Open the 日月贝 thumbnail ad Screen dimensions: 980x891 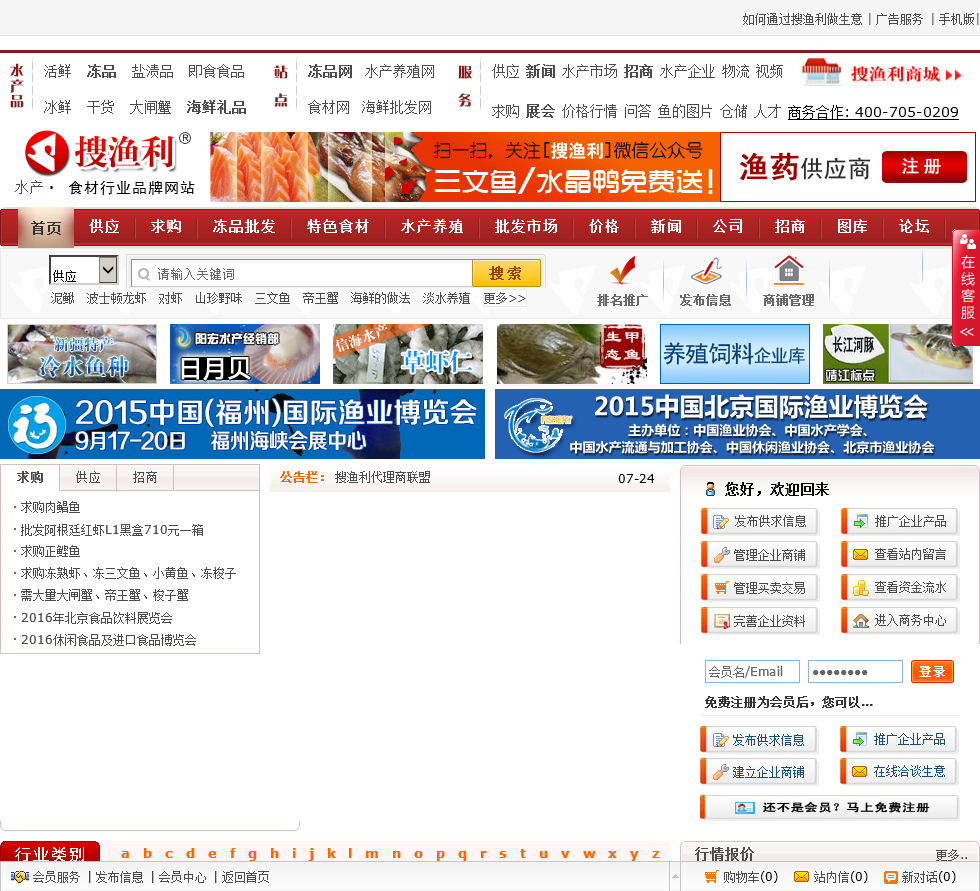(245, 354)
